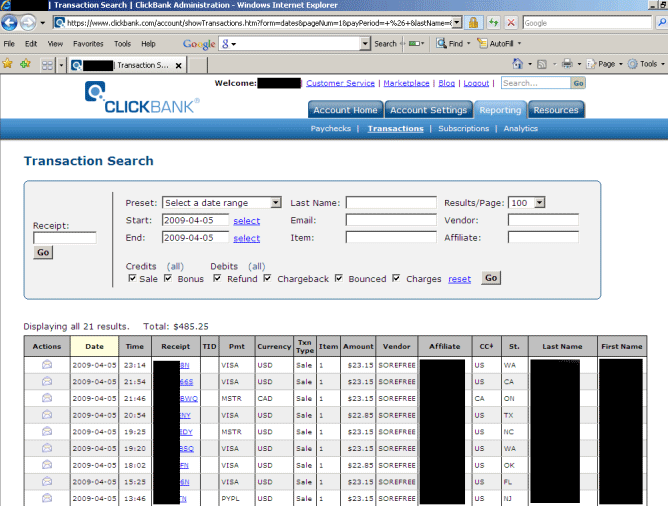Expand the Quick Tabs dropdown arrow
668x506 pixels.
point(61,65)
